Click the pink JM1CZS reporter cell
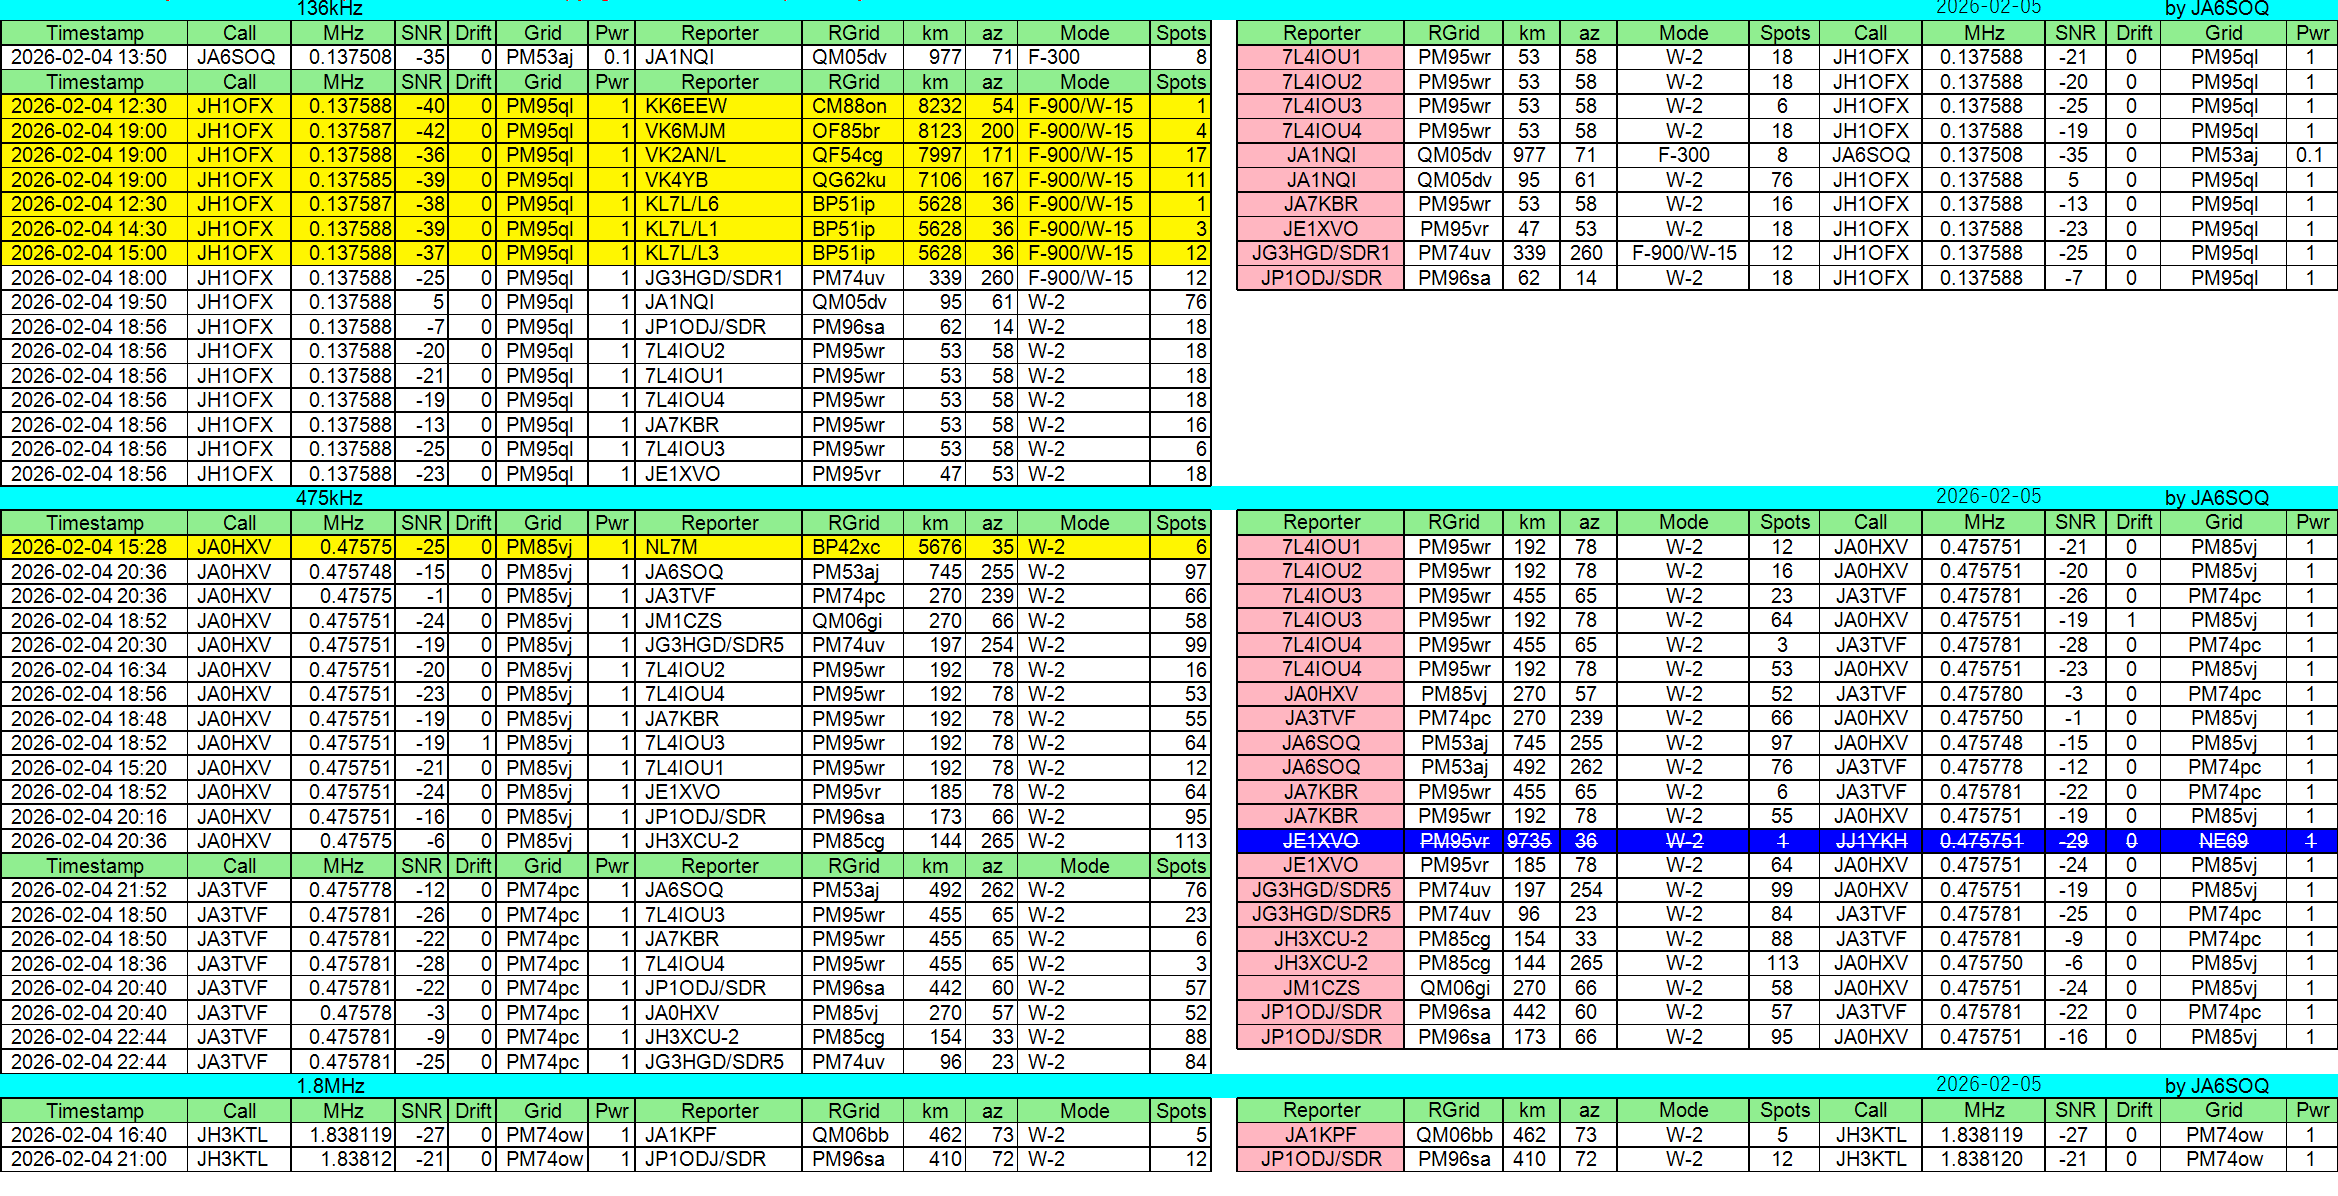The image size is (2338, 1196). (x=1320, y=988)
